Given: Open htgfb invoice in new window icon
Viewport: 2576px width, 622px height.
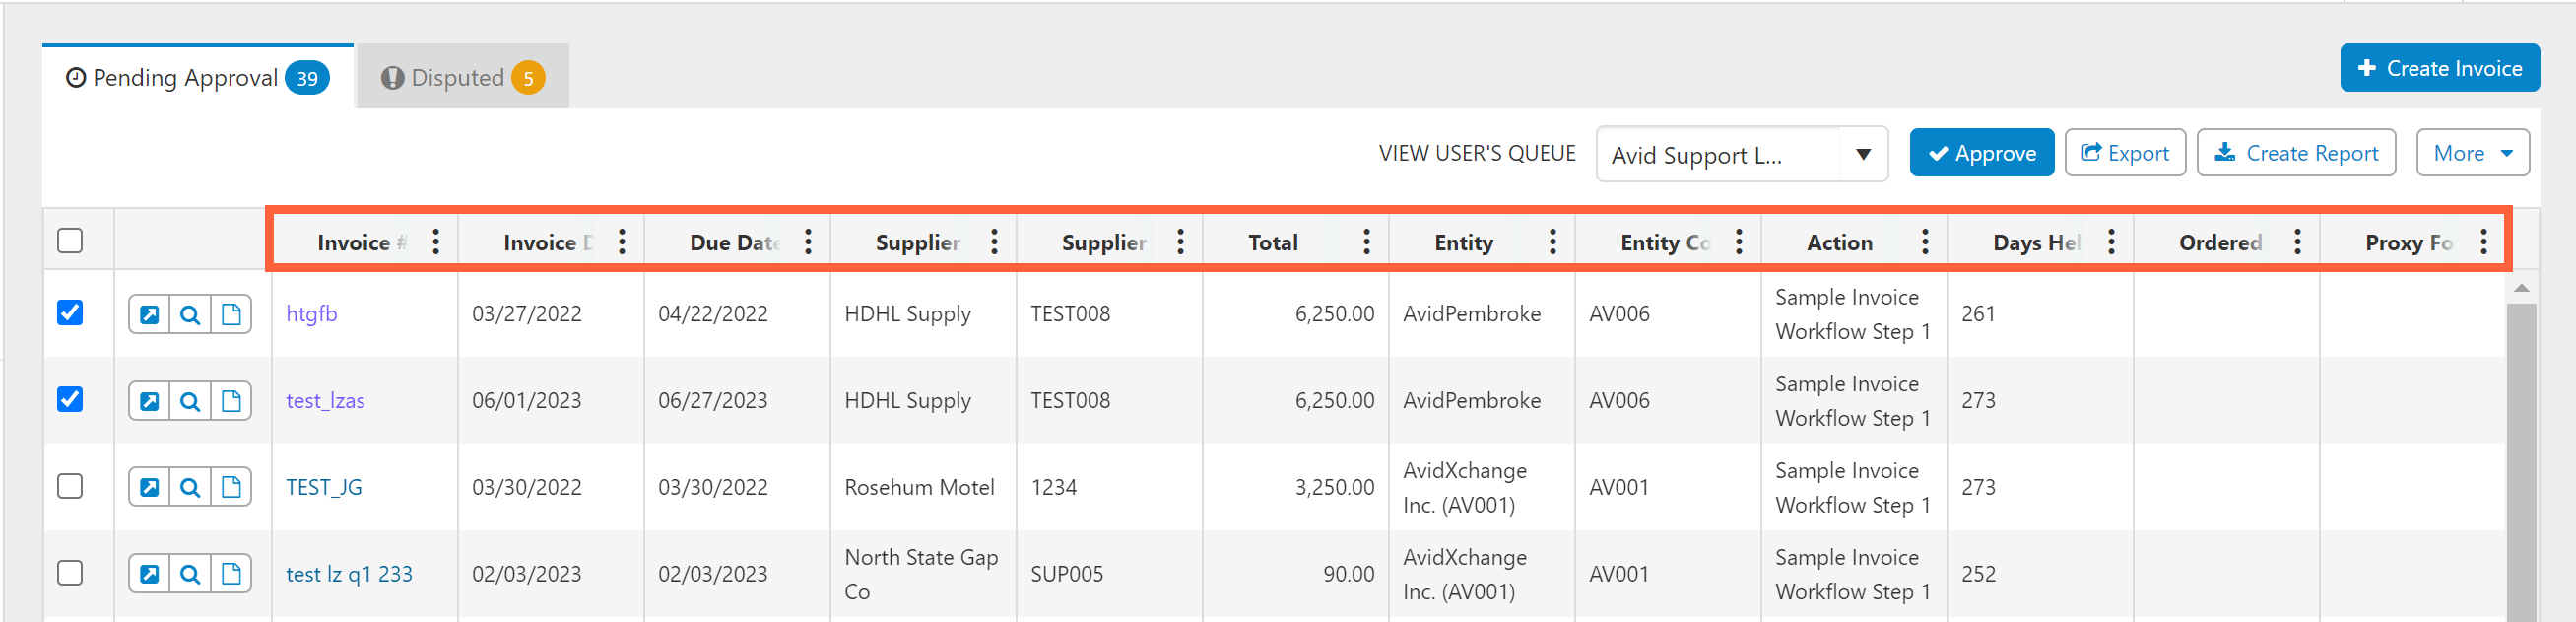Looking at the screenshot, I should click(x=149, y=315).
